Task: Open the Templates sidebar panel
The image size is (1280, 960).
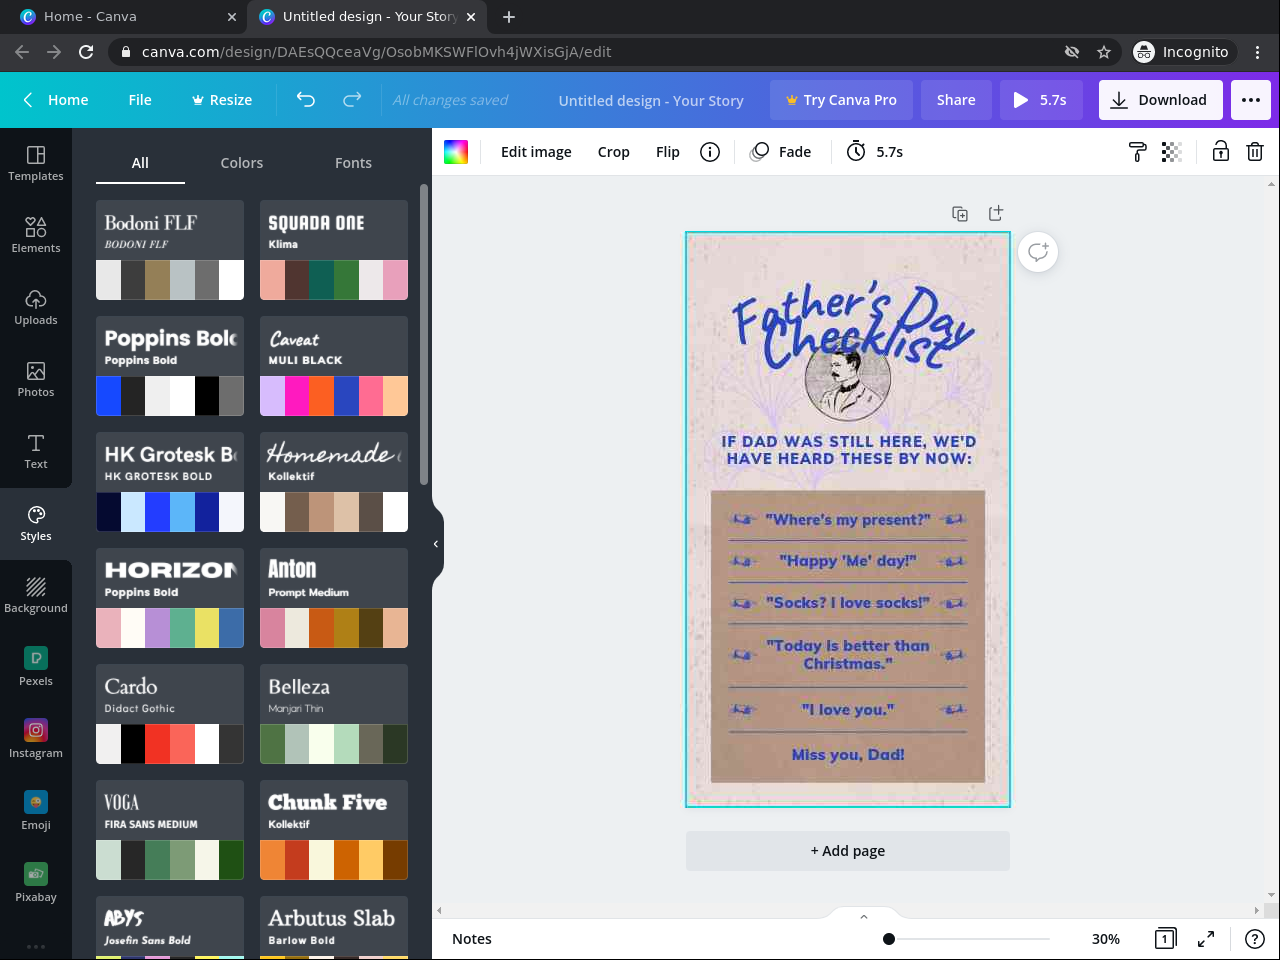Action: point(36,163)
